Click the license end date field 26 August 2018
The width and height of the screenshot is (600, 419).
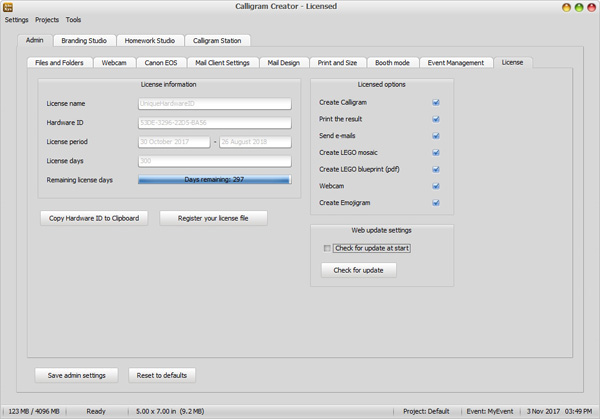point(255,142)
